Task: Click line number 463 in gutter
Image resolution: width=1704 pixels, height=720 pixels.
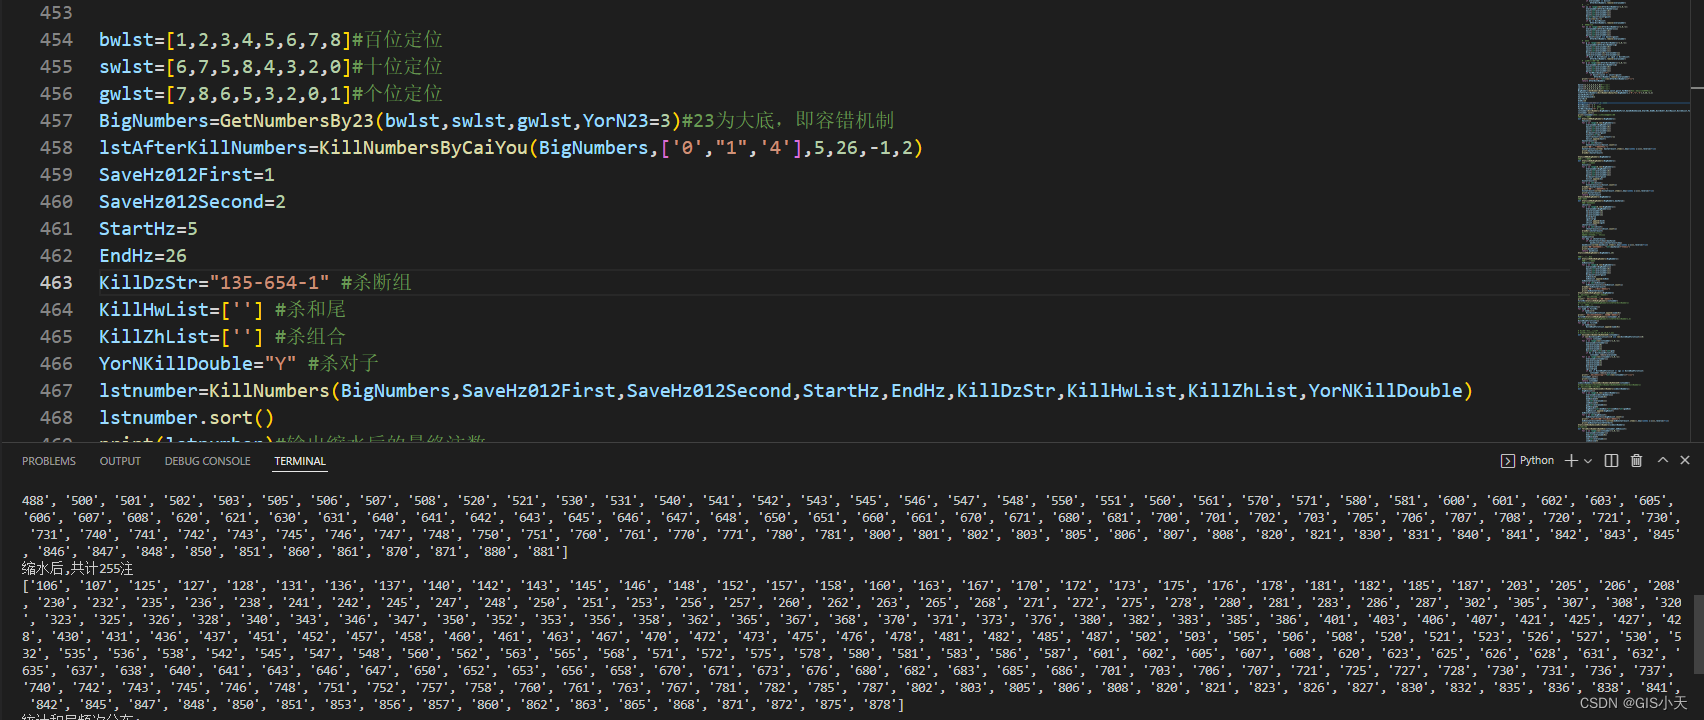Action: pyautogui.click(x=56, y=283)
